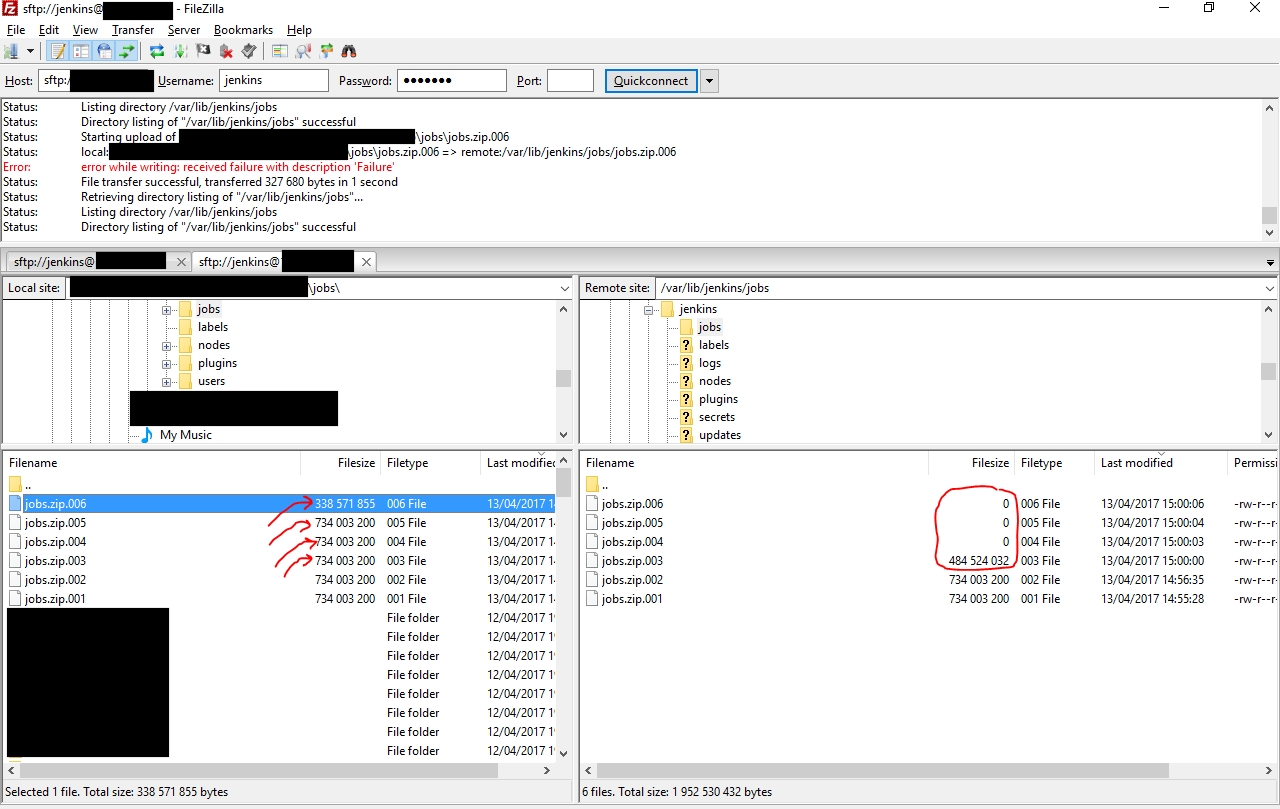The image size is (1280, 809).
Task: Open the Site Manager dropdown arrow
Action: coord(31,51)
